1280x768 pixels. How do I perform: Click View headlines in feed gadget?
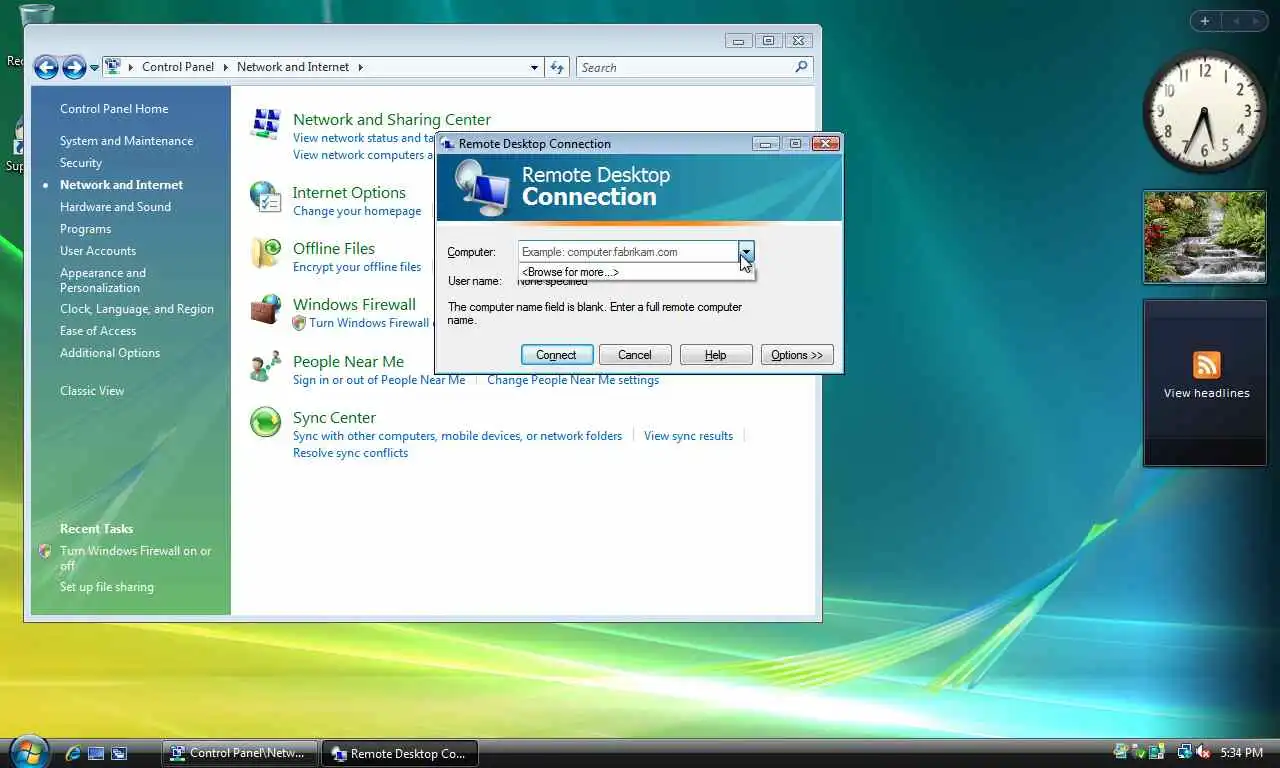point(1206,393)
